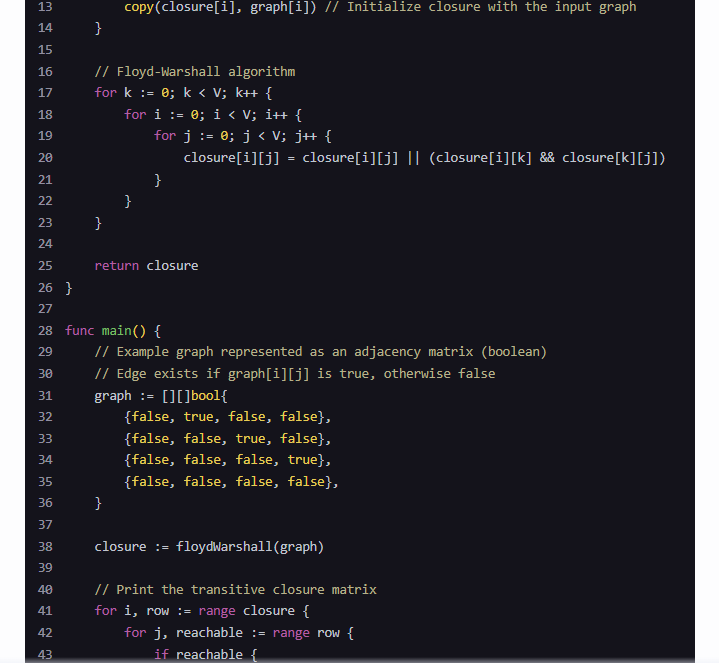The image size is (719, 663).
Task: Click the 'copy' function call on line 13
Action: [139, 7]
